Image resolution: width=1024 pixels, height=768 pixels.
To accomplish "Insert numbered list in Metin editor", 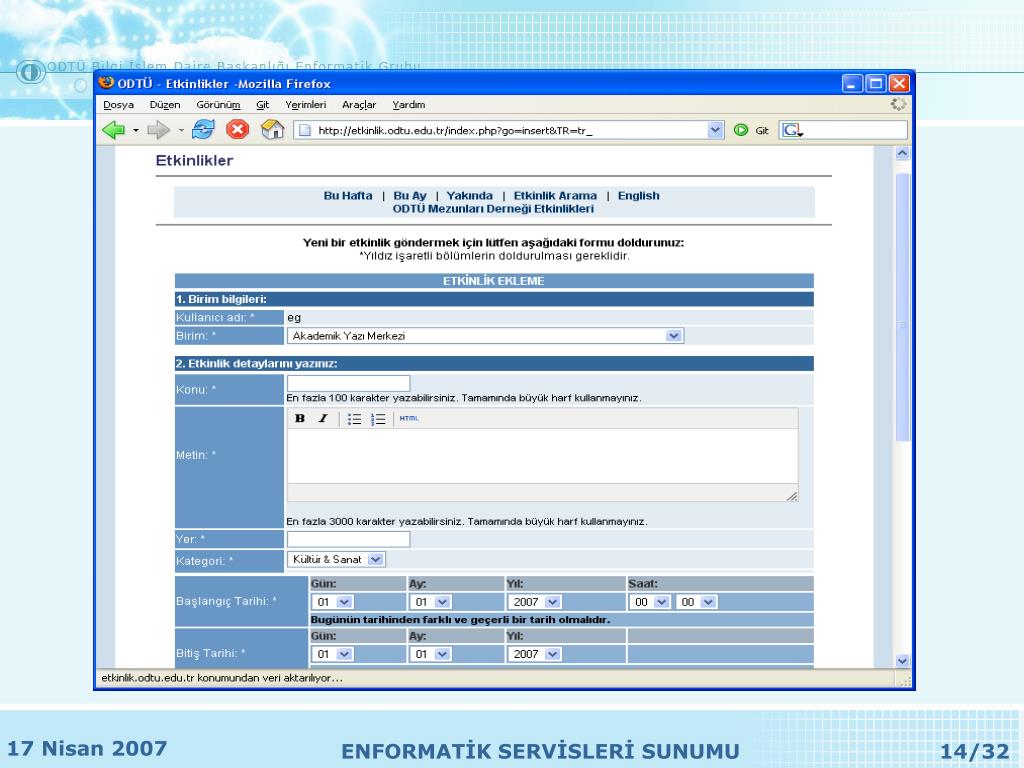I will [378, 419].
